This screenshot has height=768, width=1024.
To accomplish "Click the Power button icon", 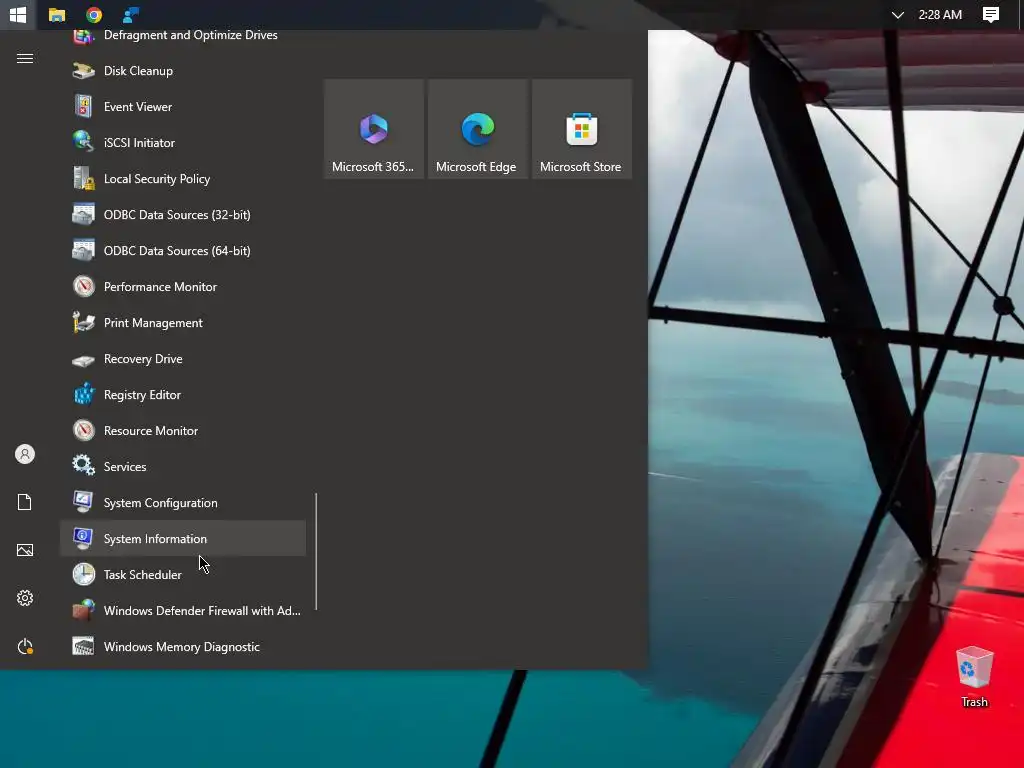I will (25, 646).
